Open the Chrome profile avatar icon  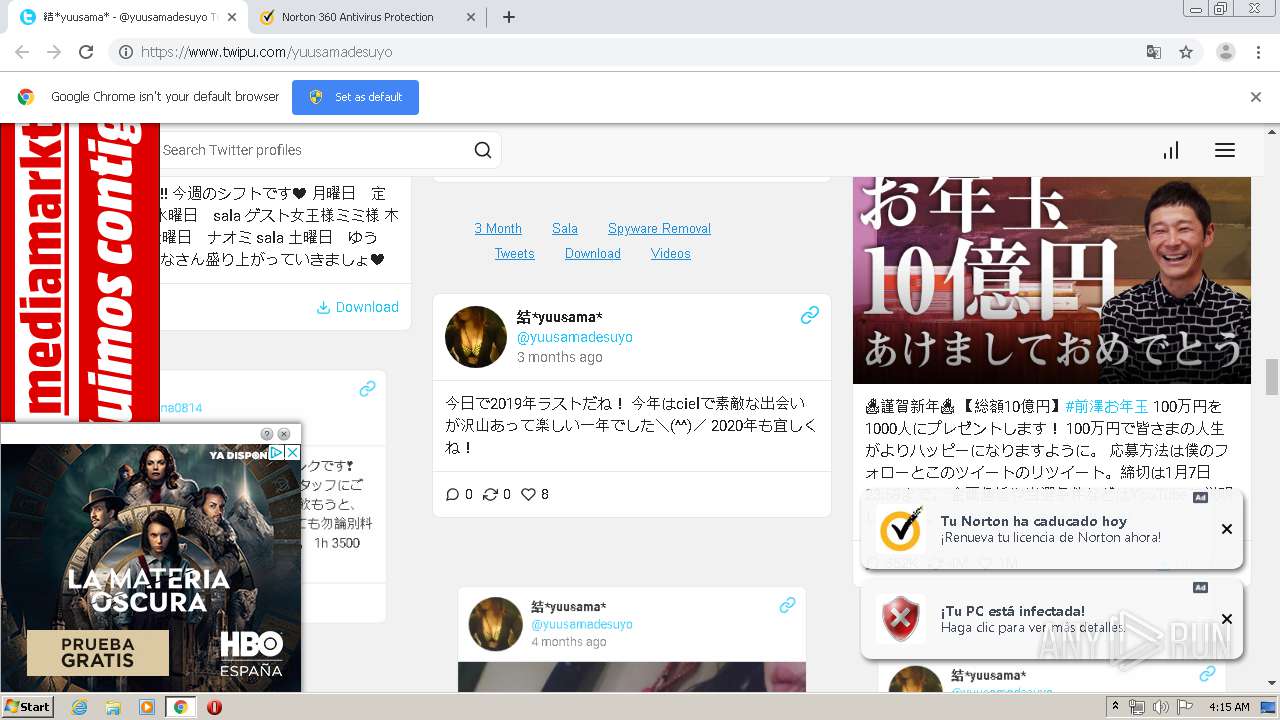1226,52
